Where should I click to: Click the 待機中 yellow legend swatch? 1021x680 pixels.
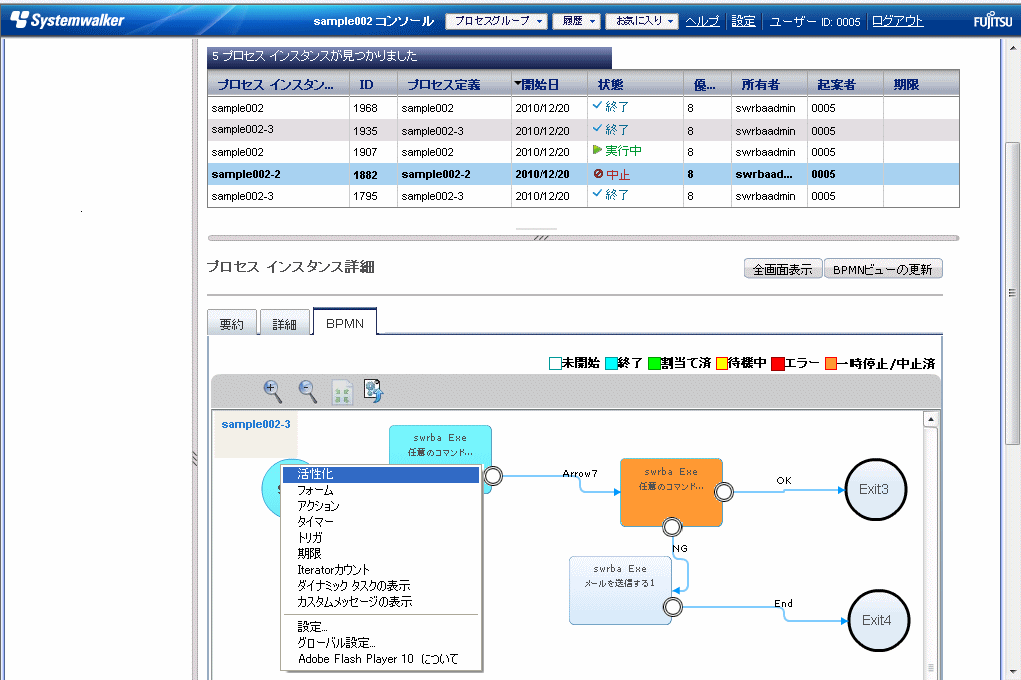click(721, 363)
